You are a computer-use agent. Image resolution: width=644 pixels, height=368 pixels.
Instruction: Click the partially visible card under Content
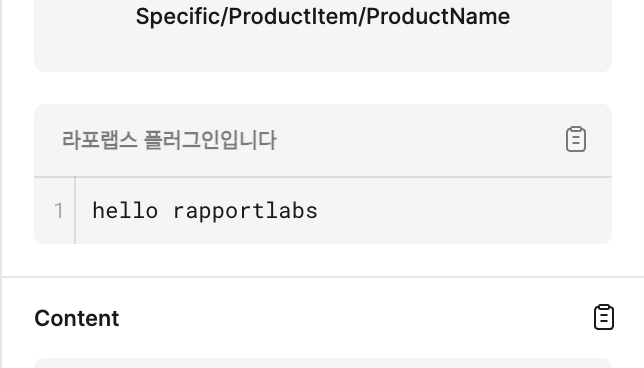coord(323,363)
